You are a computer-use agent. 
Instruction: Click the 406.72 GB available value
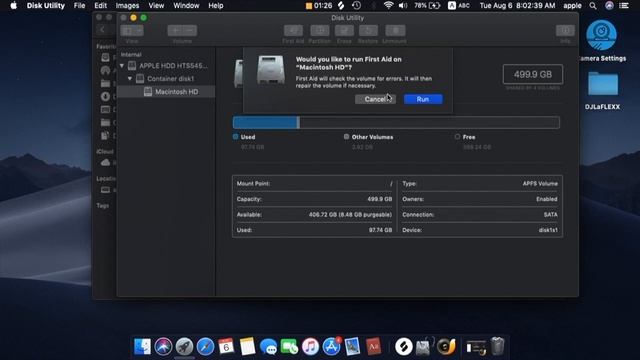click(x=350, y=215)
